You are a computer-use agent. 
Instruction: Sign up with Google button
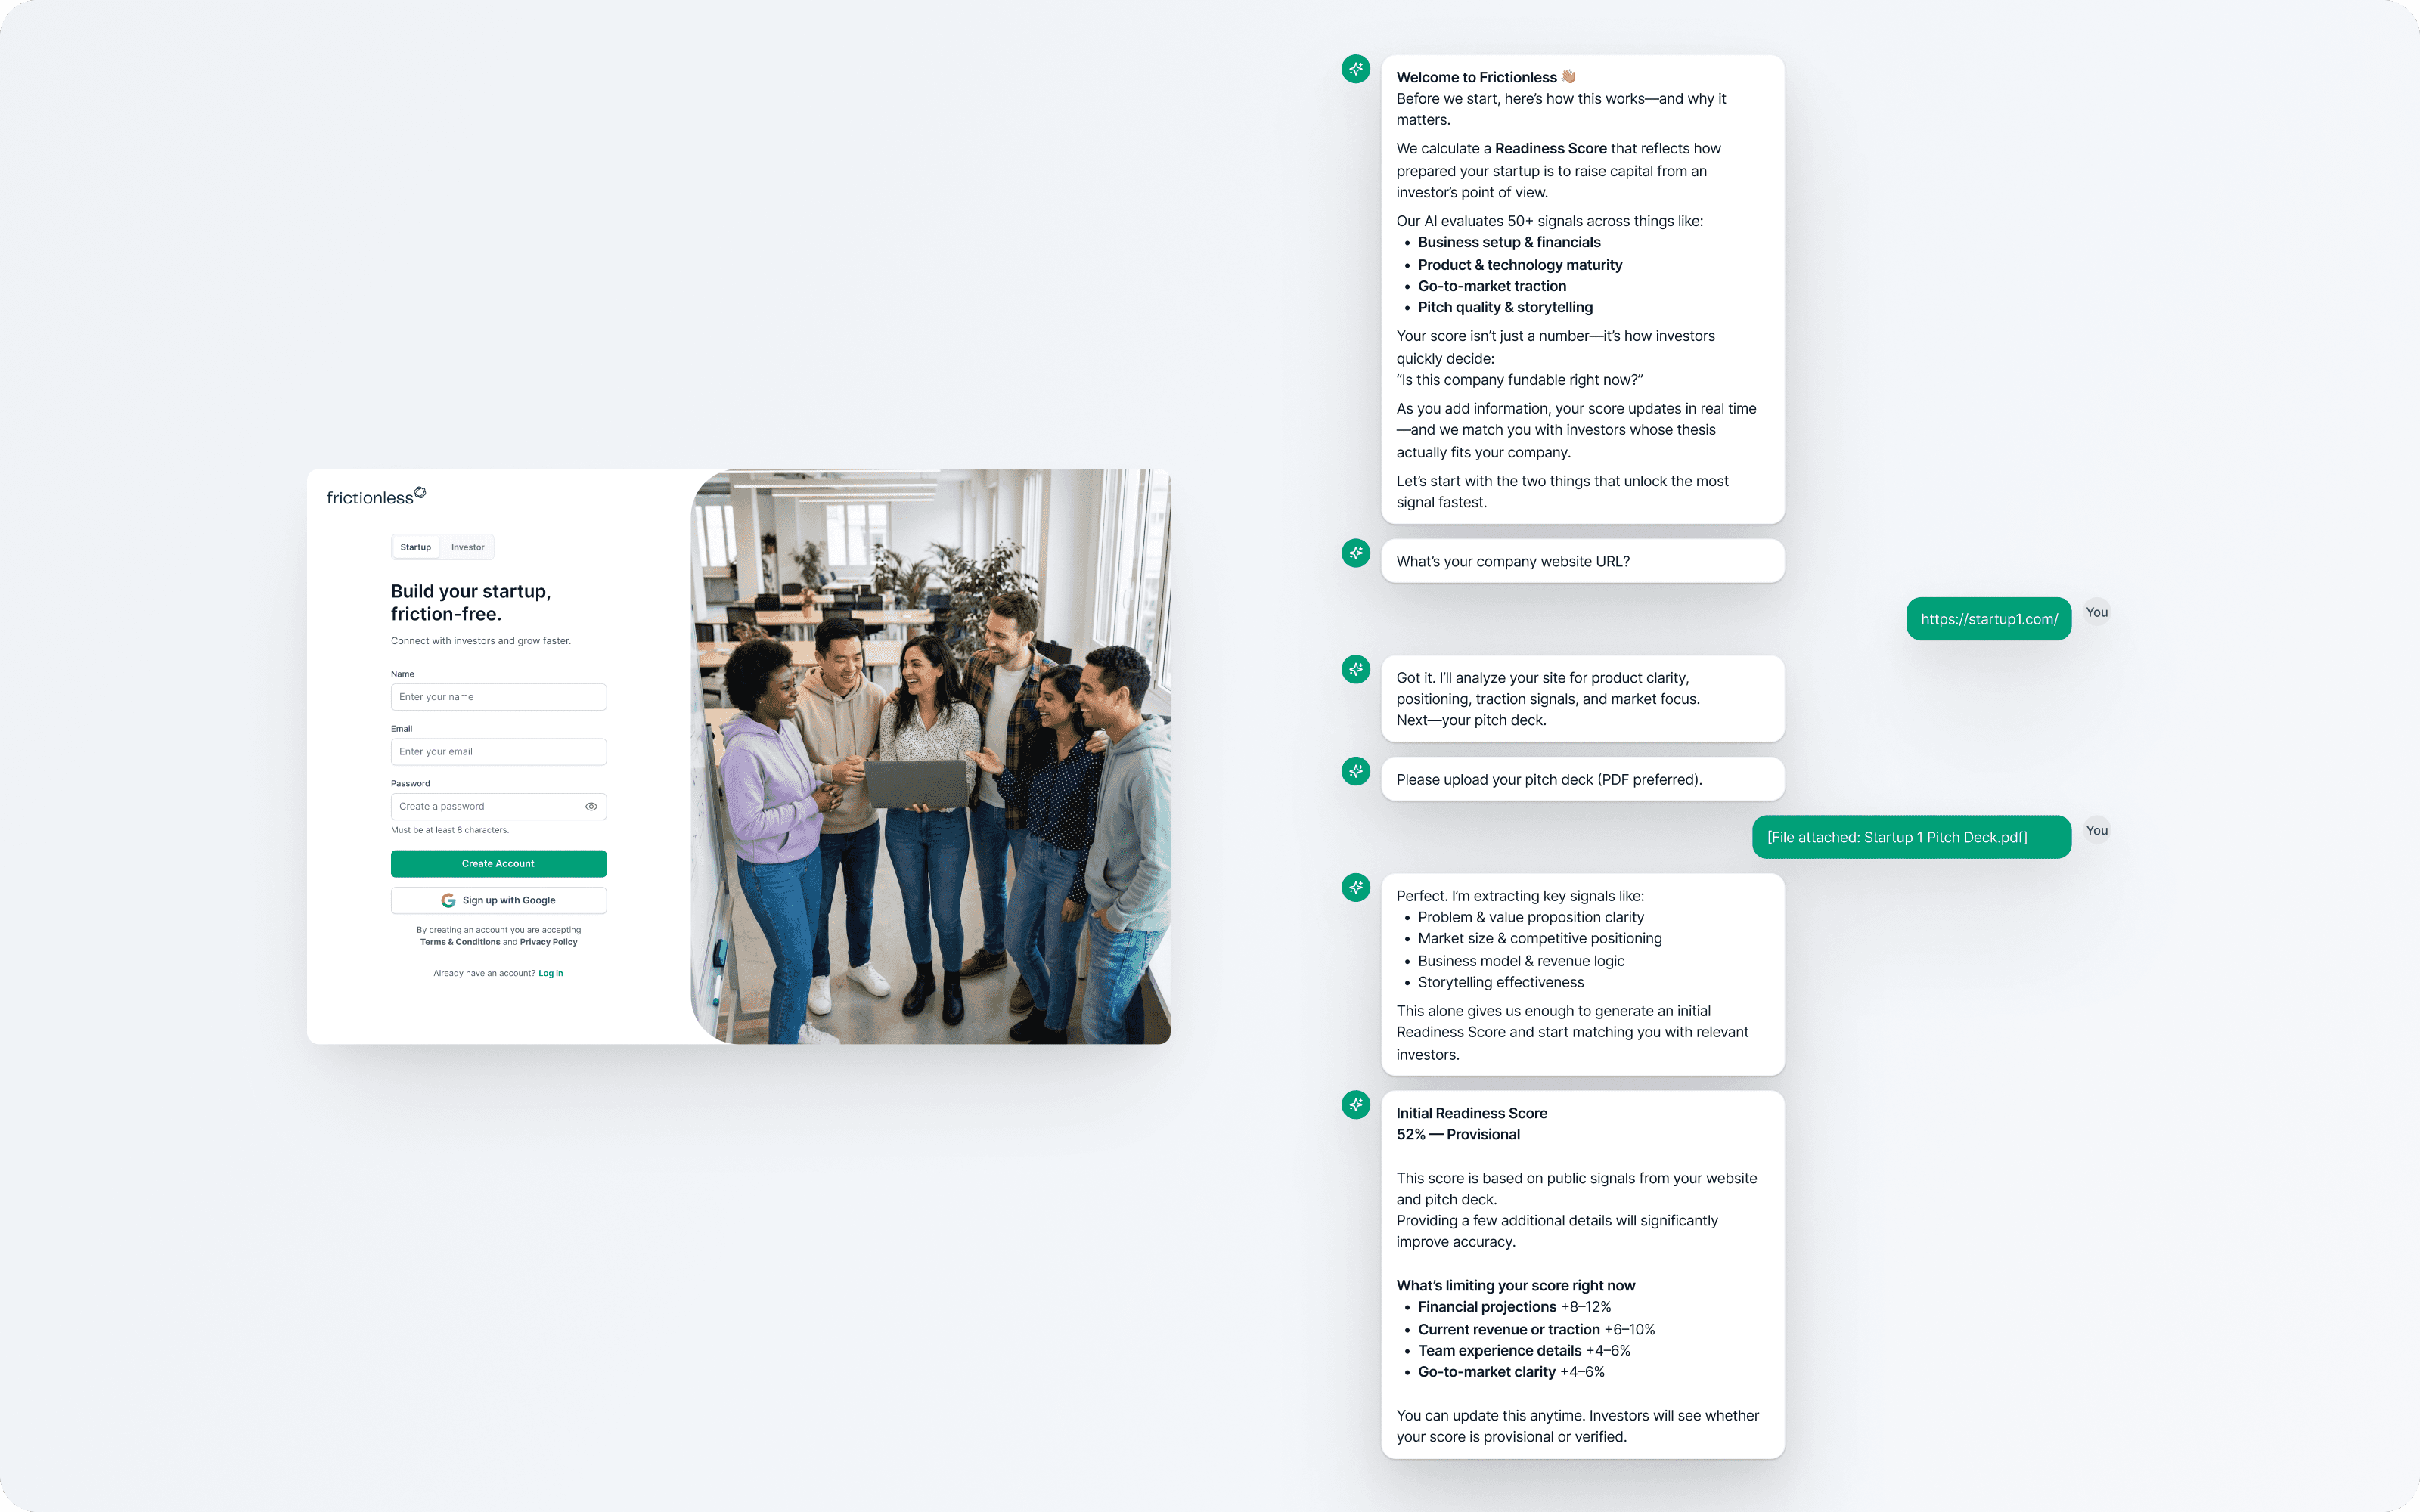coord(498,900)
